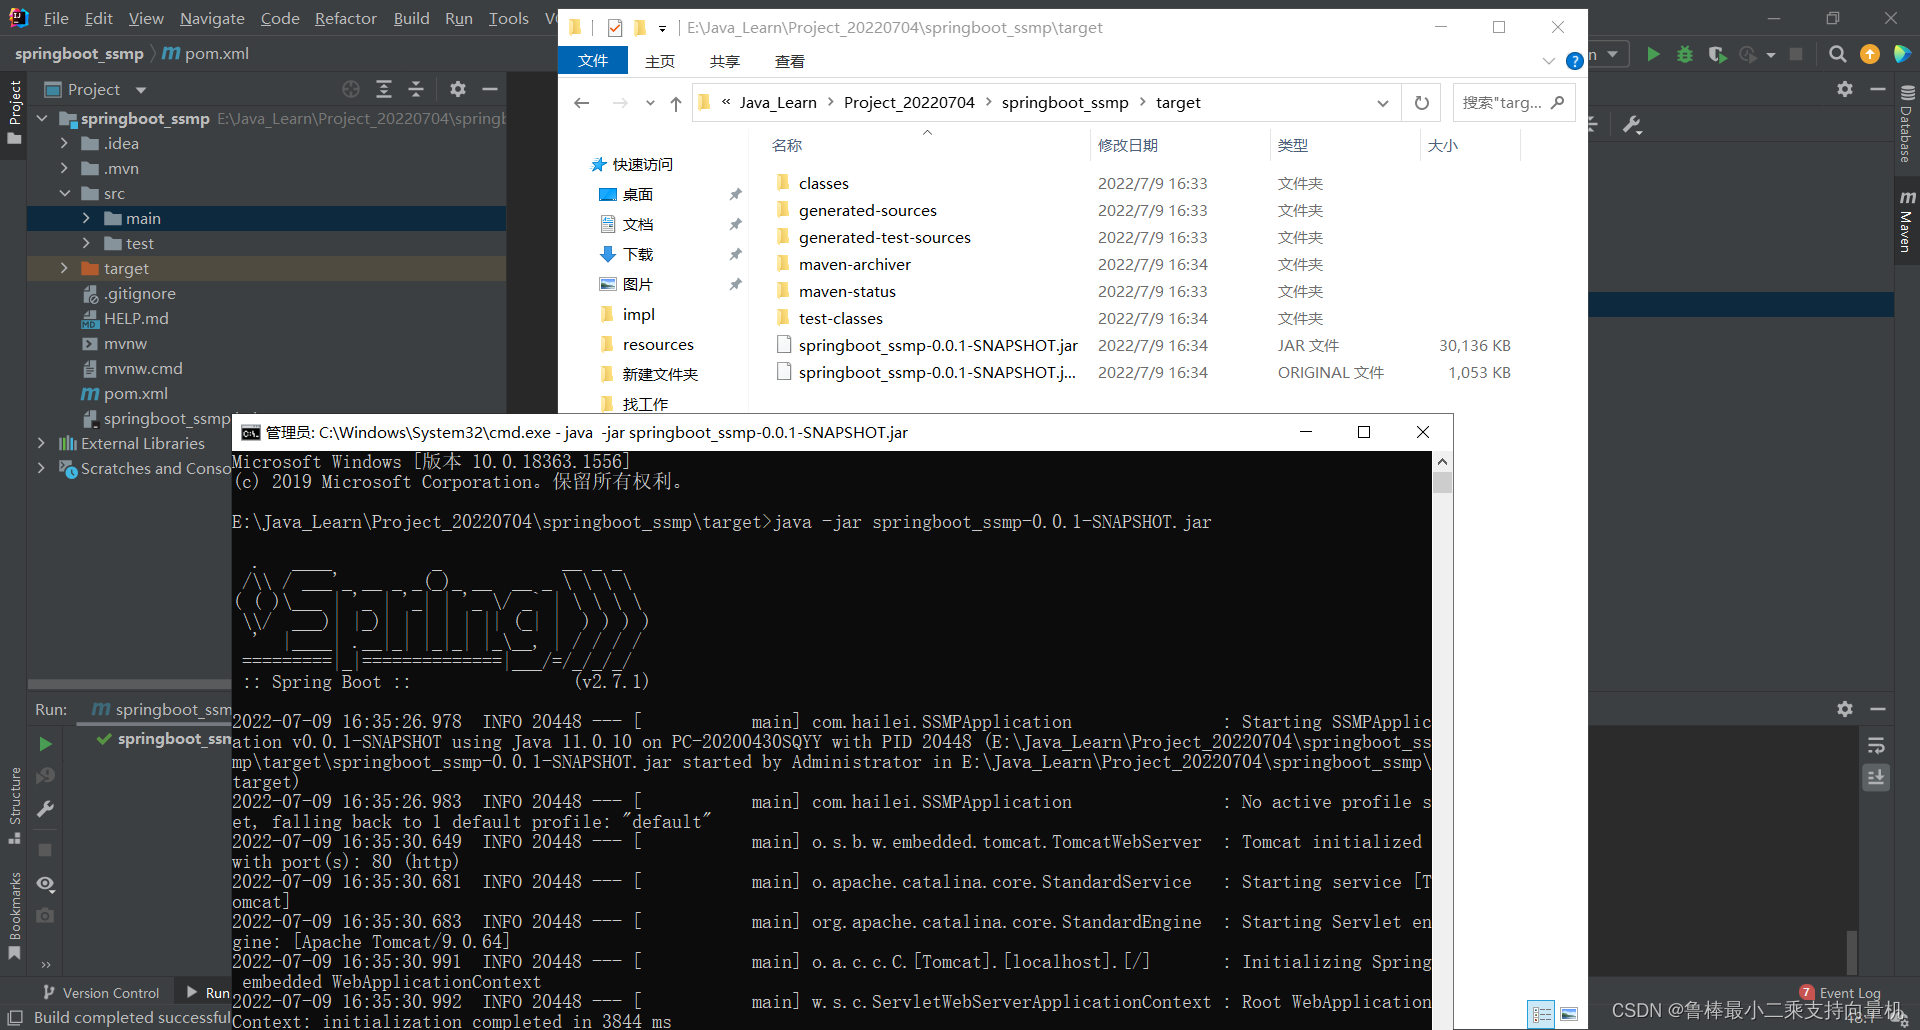Open Maven panel settings gear icon

point(1845,89)
